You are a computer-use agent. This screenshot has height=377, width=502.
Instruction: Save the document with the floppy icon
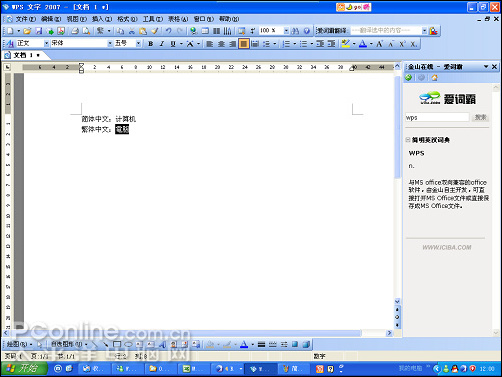coord(39,31)
